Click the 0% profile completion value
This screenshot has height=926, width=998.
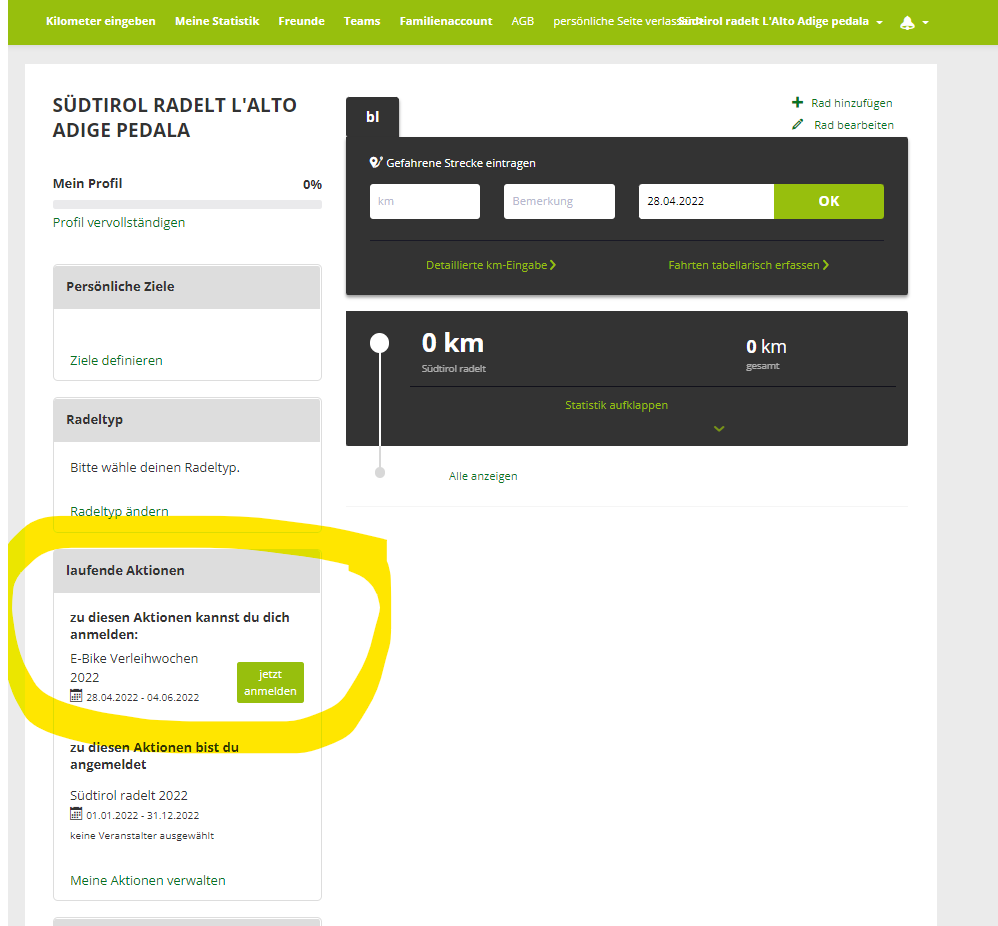tap(313, 185)
